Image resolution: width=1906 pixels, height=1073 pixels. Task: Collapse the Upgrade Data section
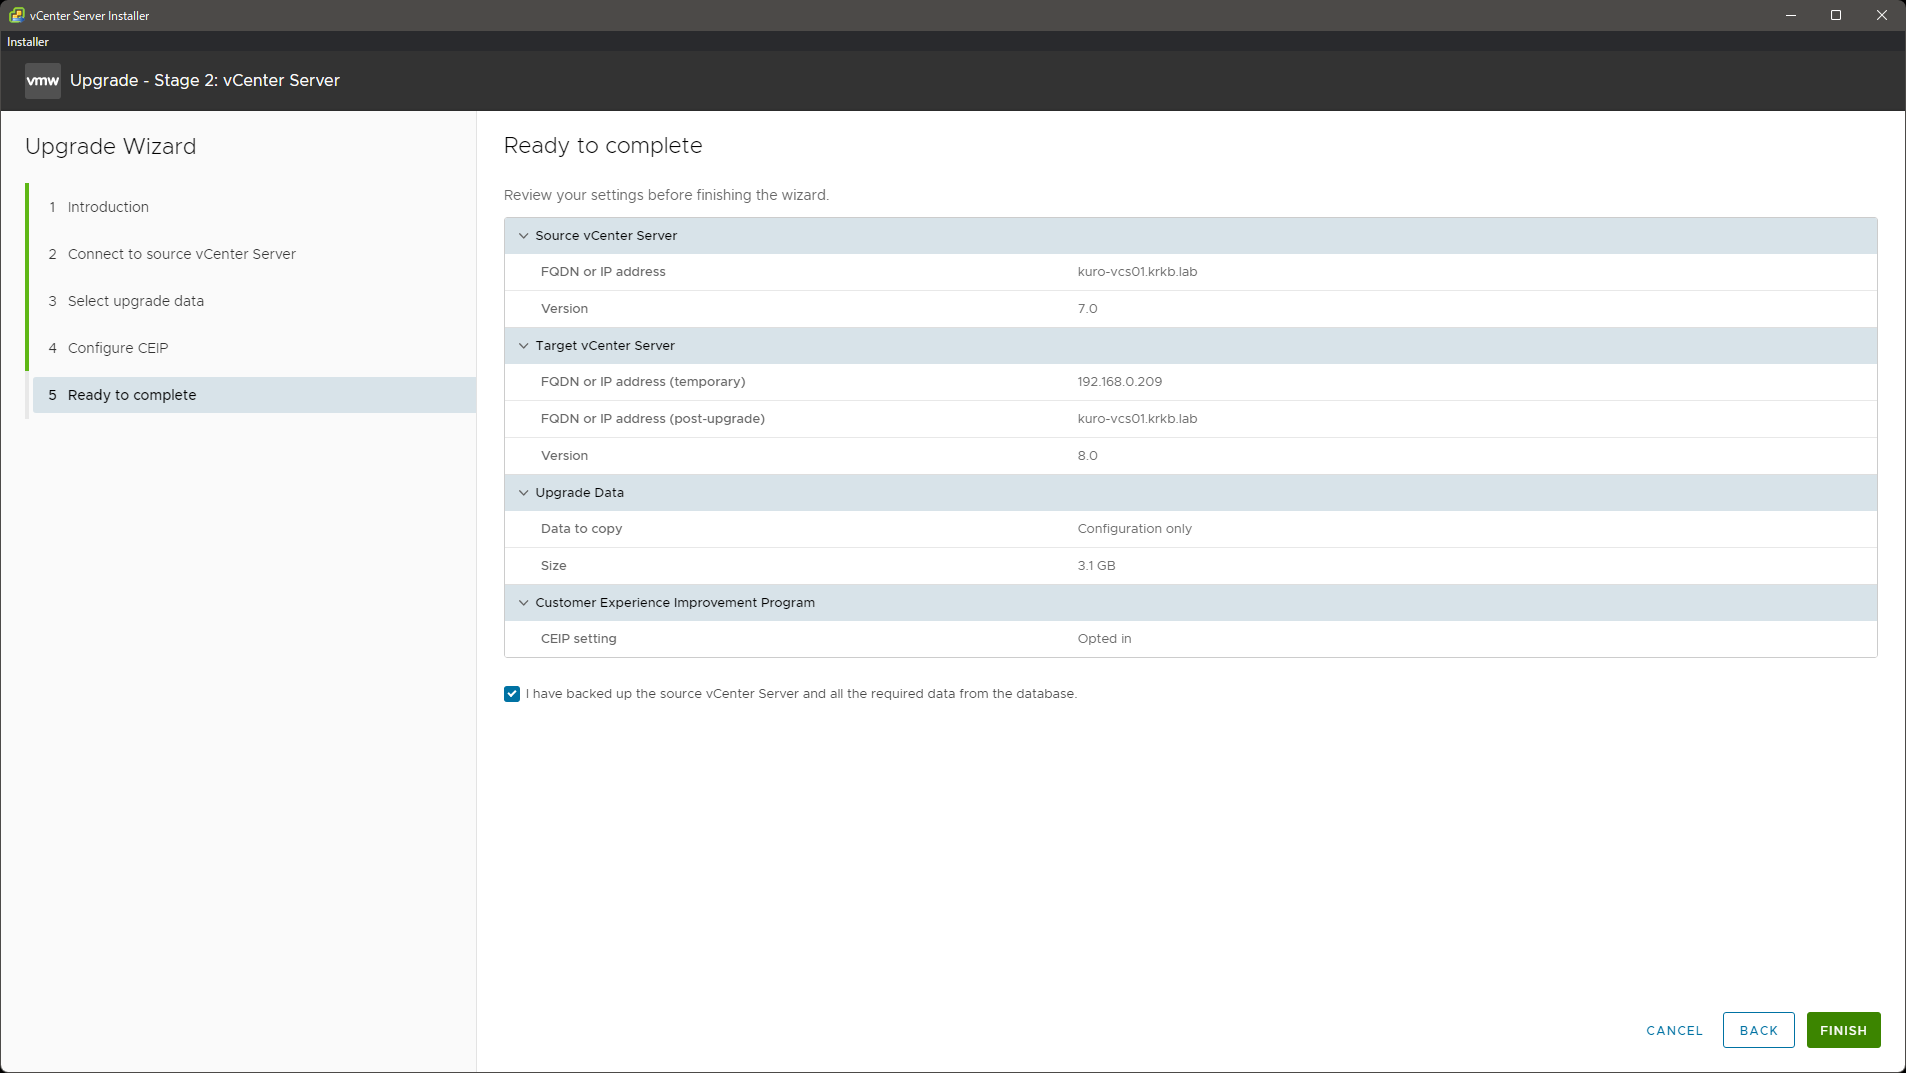[523, 493]
